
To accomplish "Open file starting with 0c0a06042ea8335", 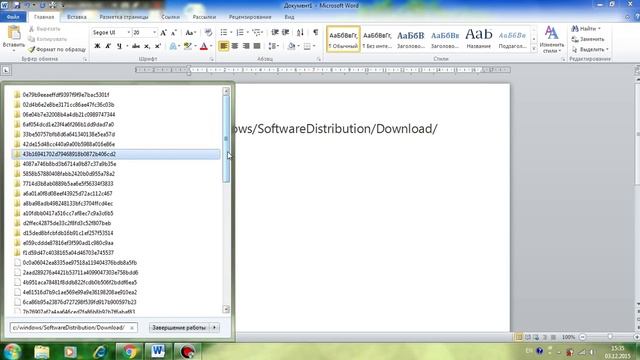I will click(116, 262).
